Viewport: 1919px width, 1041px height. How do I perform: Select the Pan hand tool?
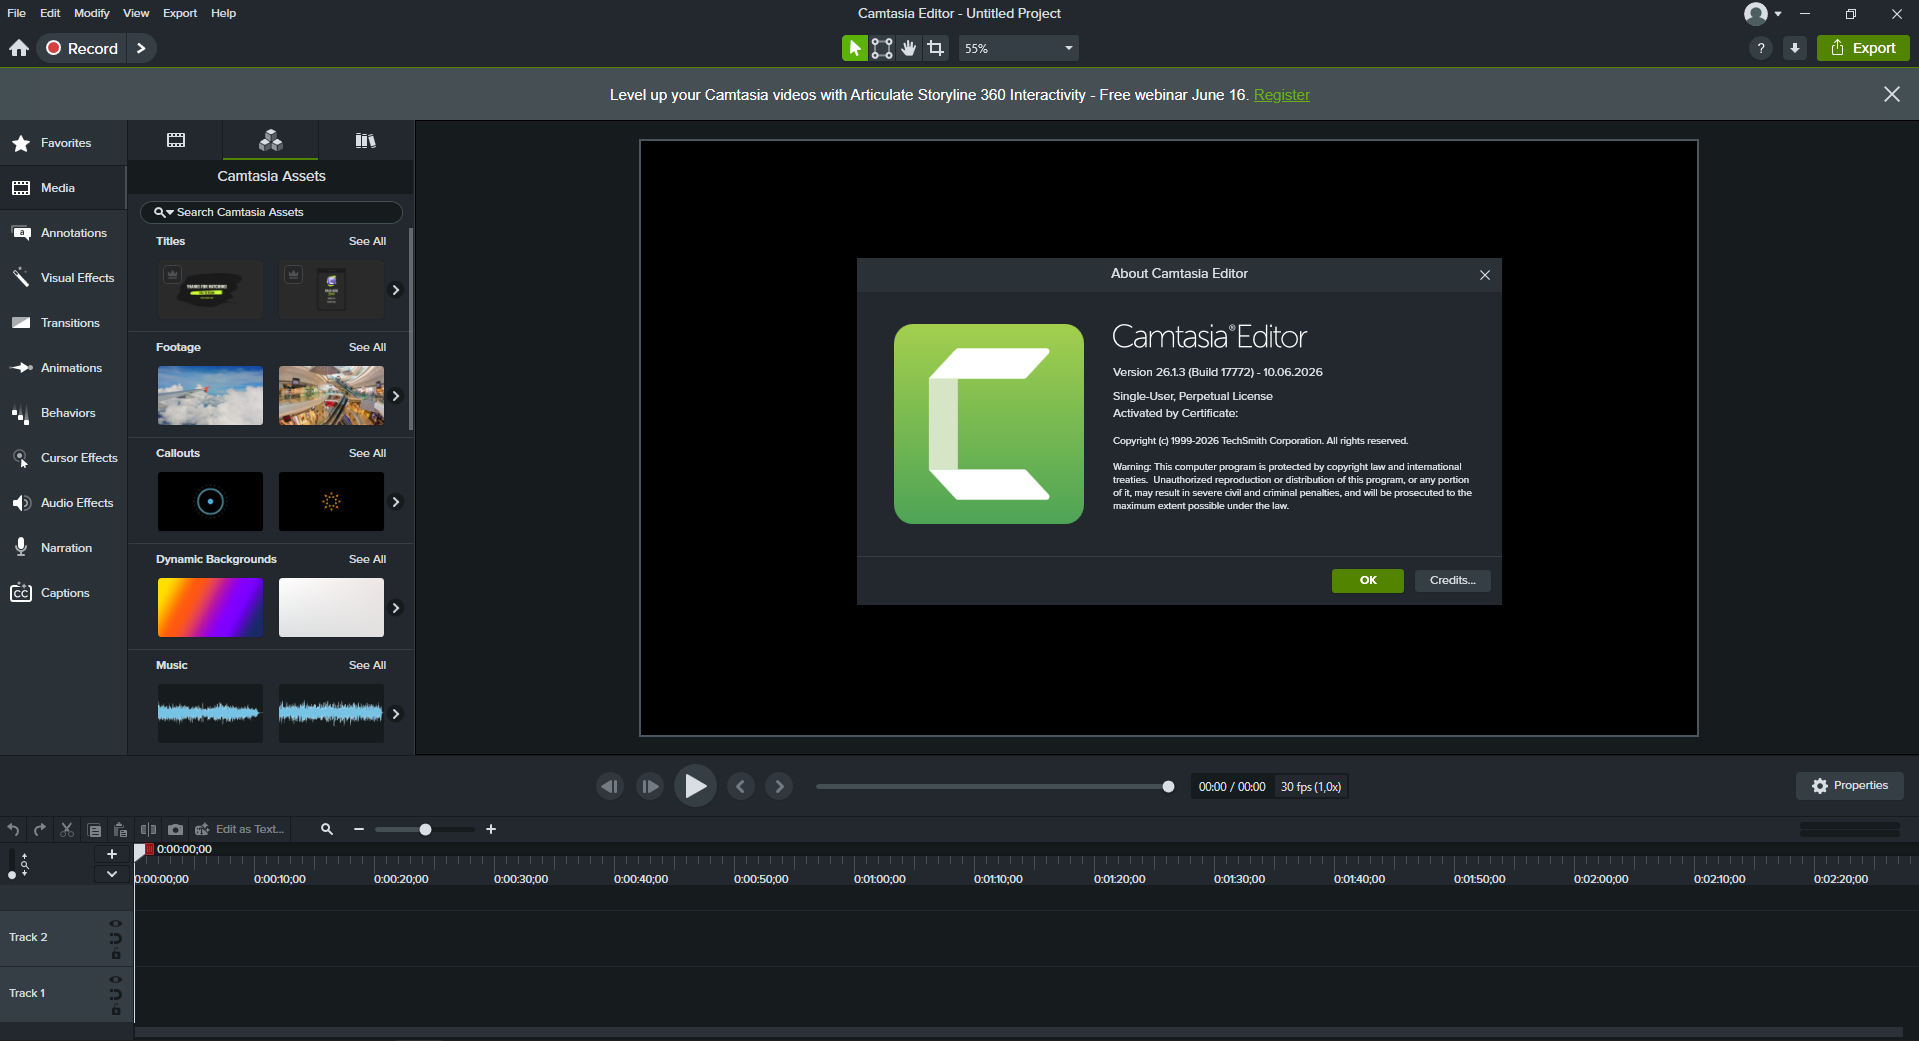[908, 48]
